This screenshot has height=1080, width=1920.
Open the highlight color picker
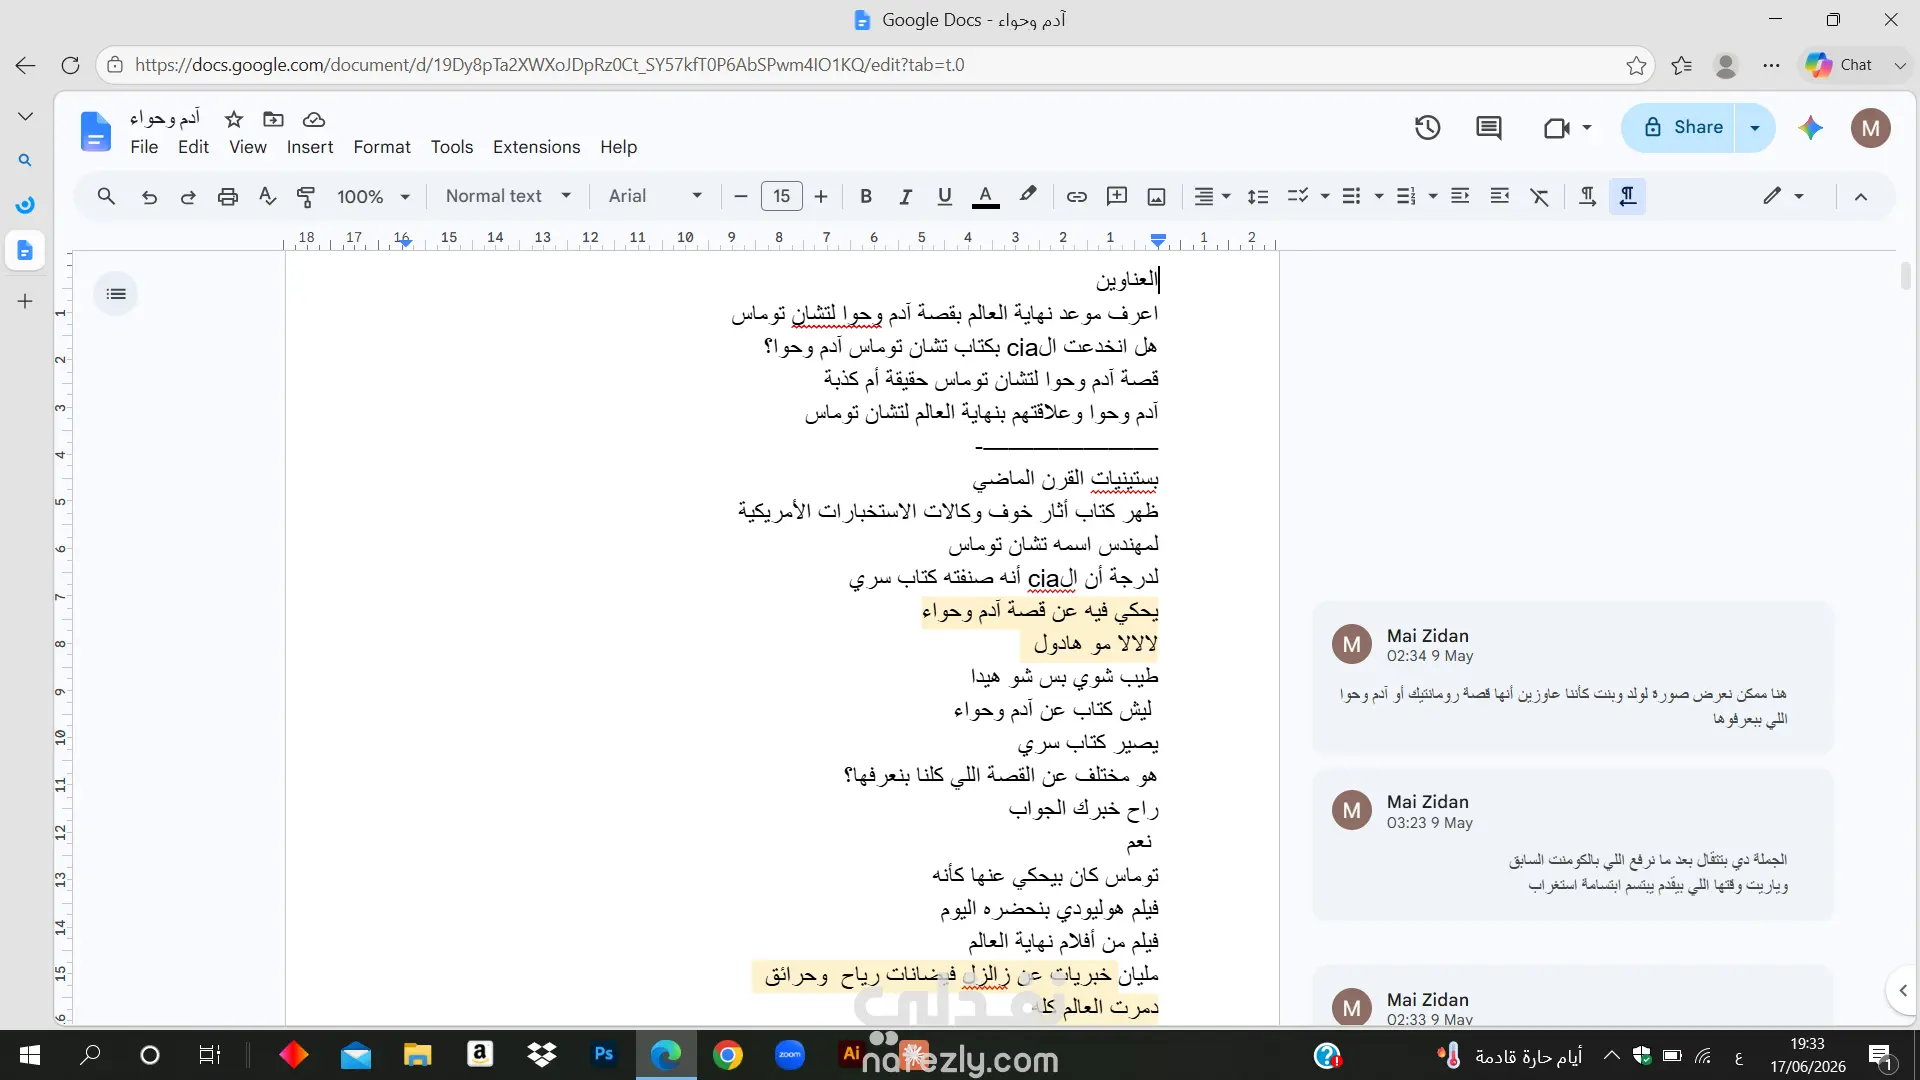[x=1027, y=196]
